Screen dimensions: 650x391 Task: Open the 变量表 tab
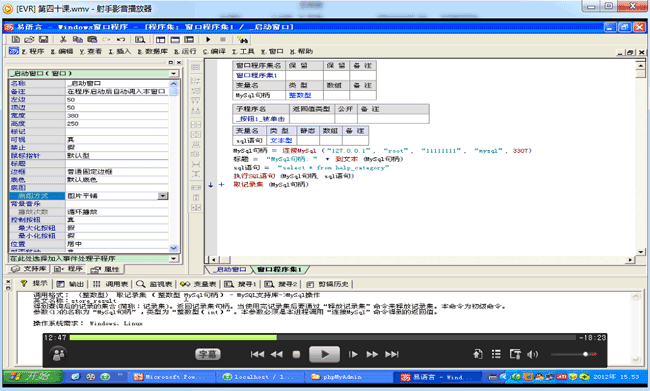coord(199,284)
